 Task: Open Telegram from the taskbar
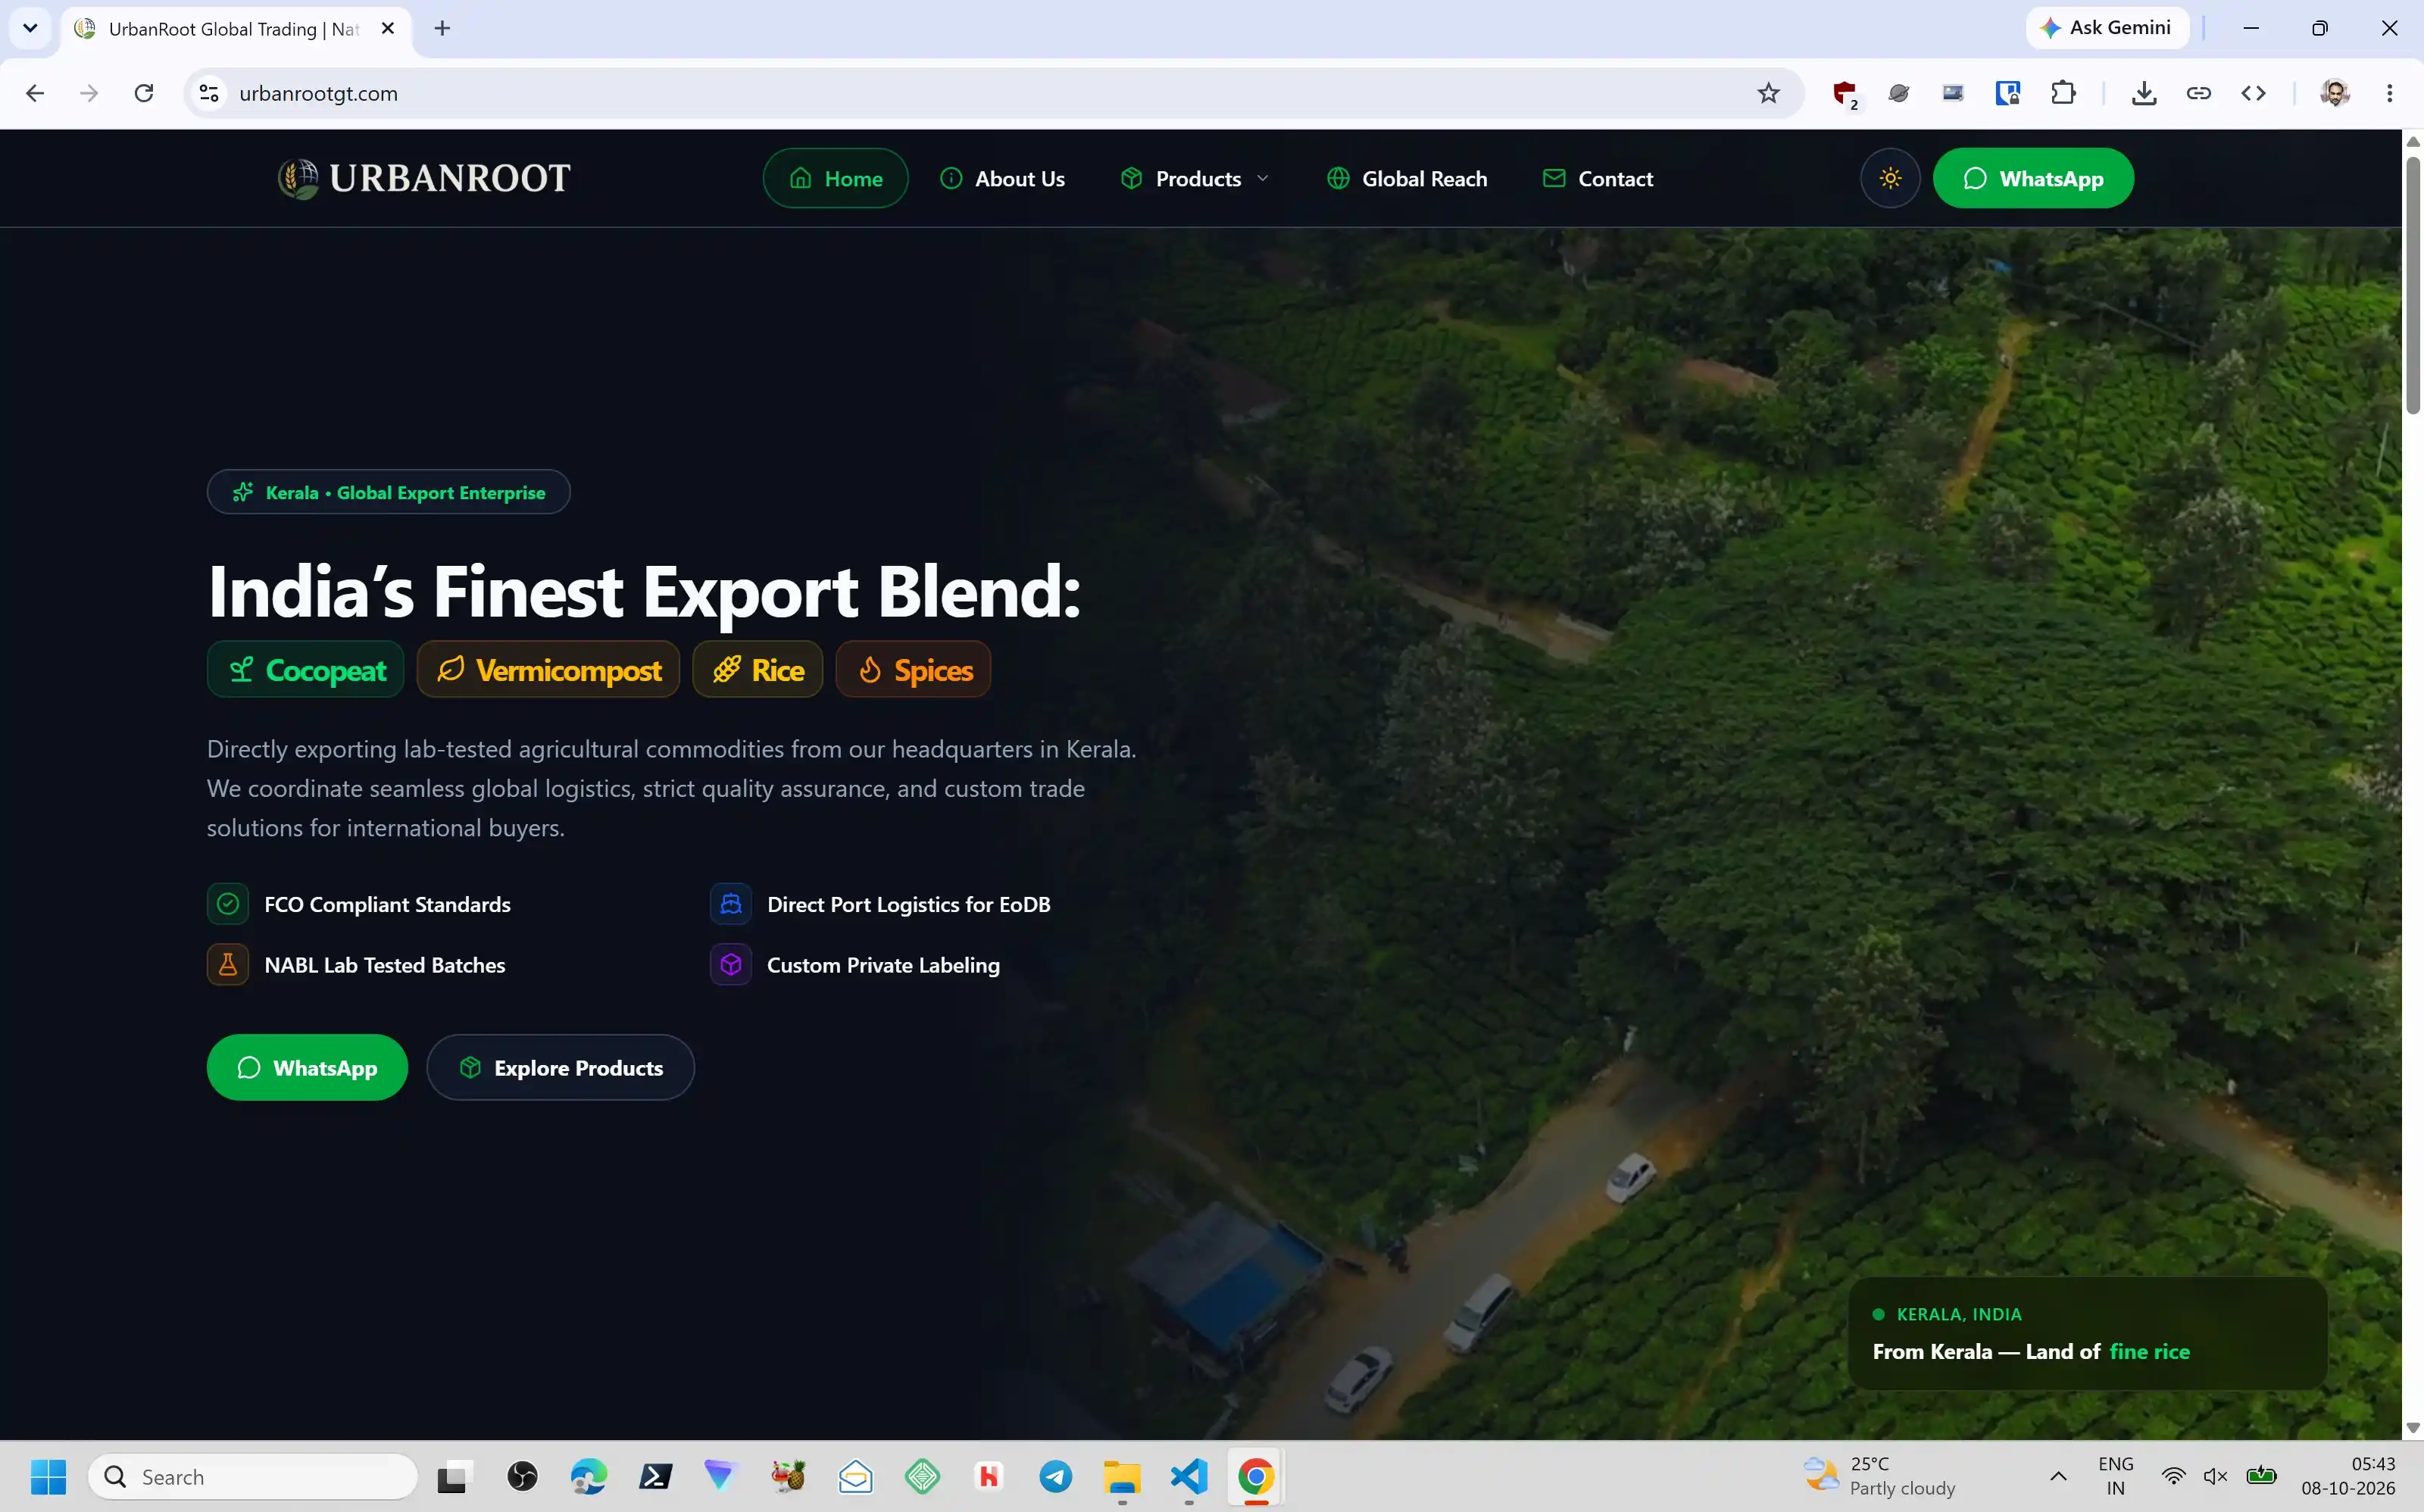click(x=1055, y=1477)
